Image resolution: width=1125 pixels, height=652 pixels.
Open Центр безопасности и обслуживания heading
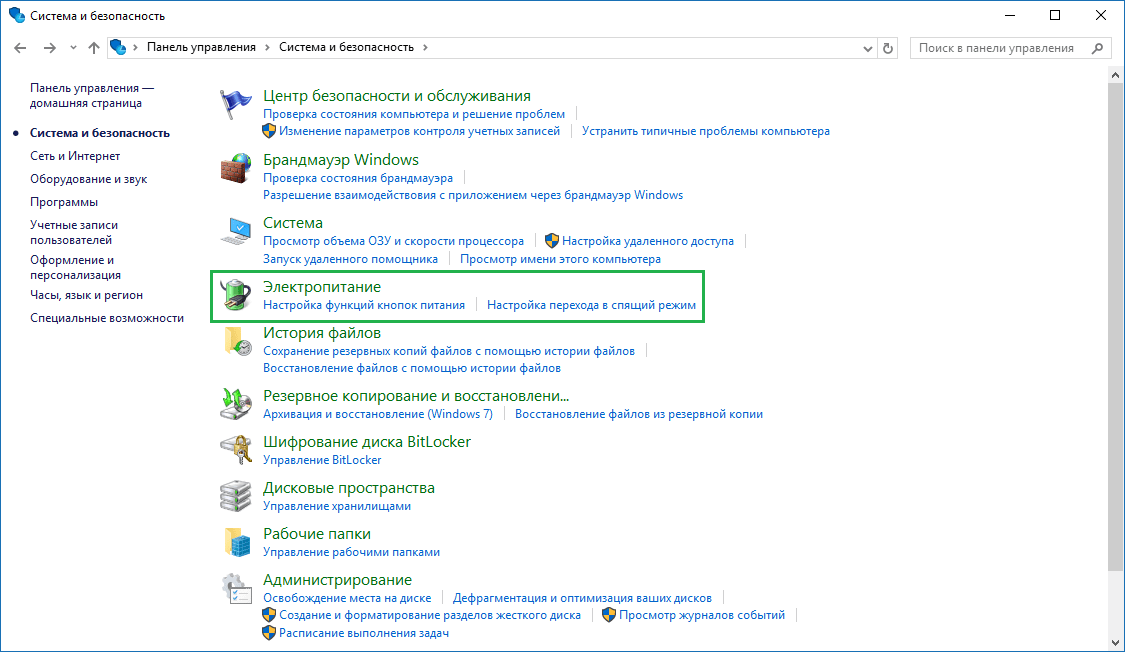click(397, 95)
